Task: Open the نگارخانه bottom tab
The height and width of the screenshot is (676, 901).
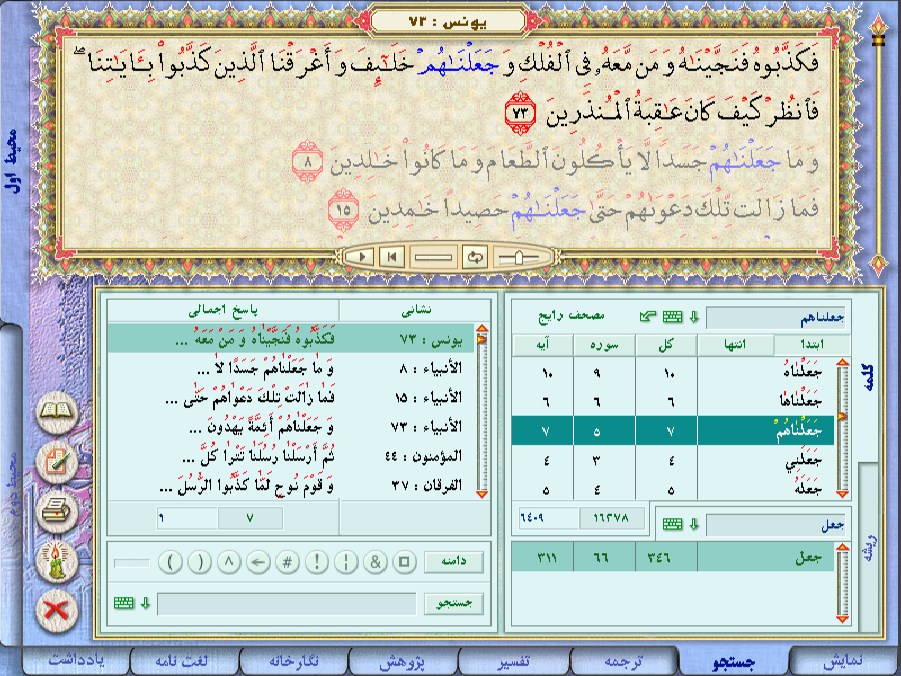Action: click(x=294, y=661)
